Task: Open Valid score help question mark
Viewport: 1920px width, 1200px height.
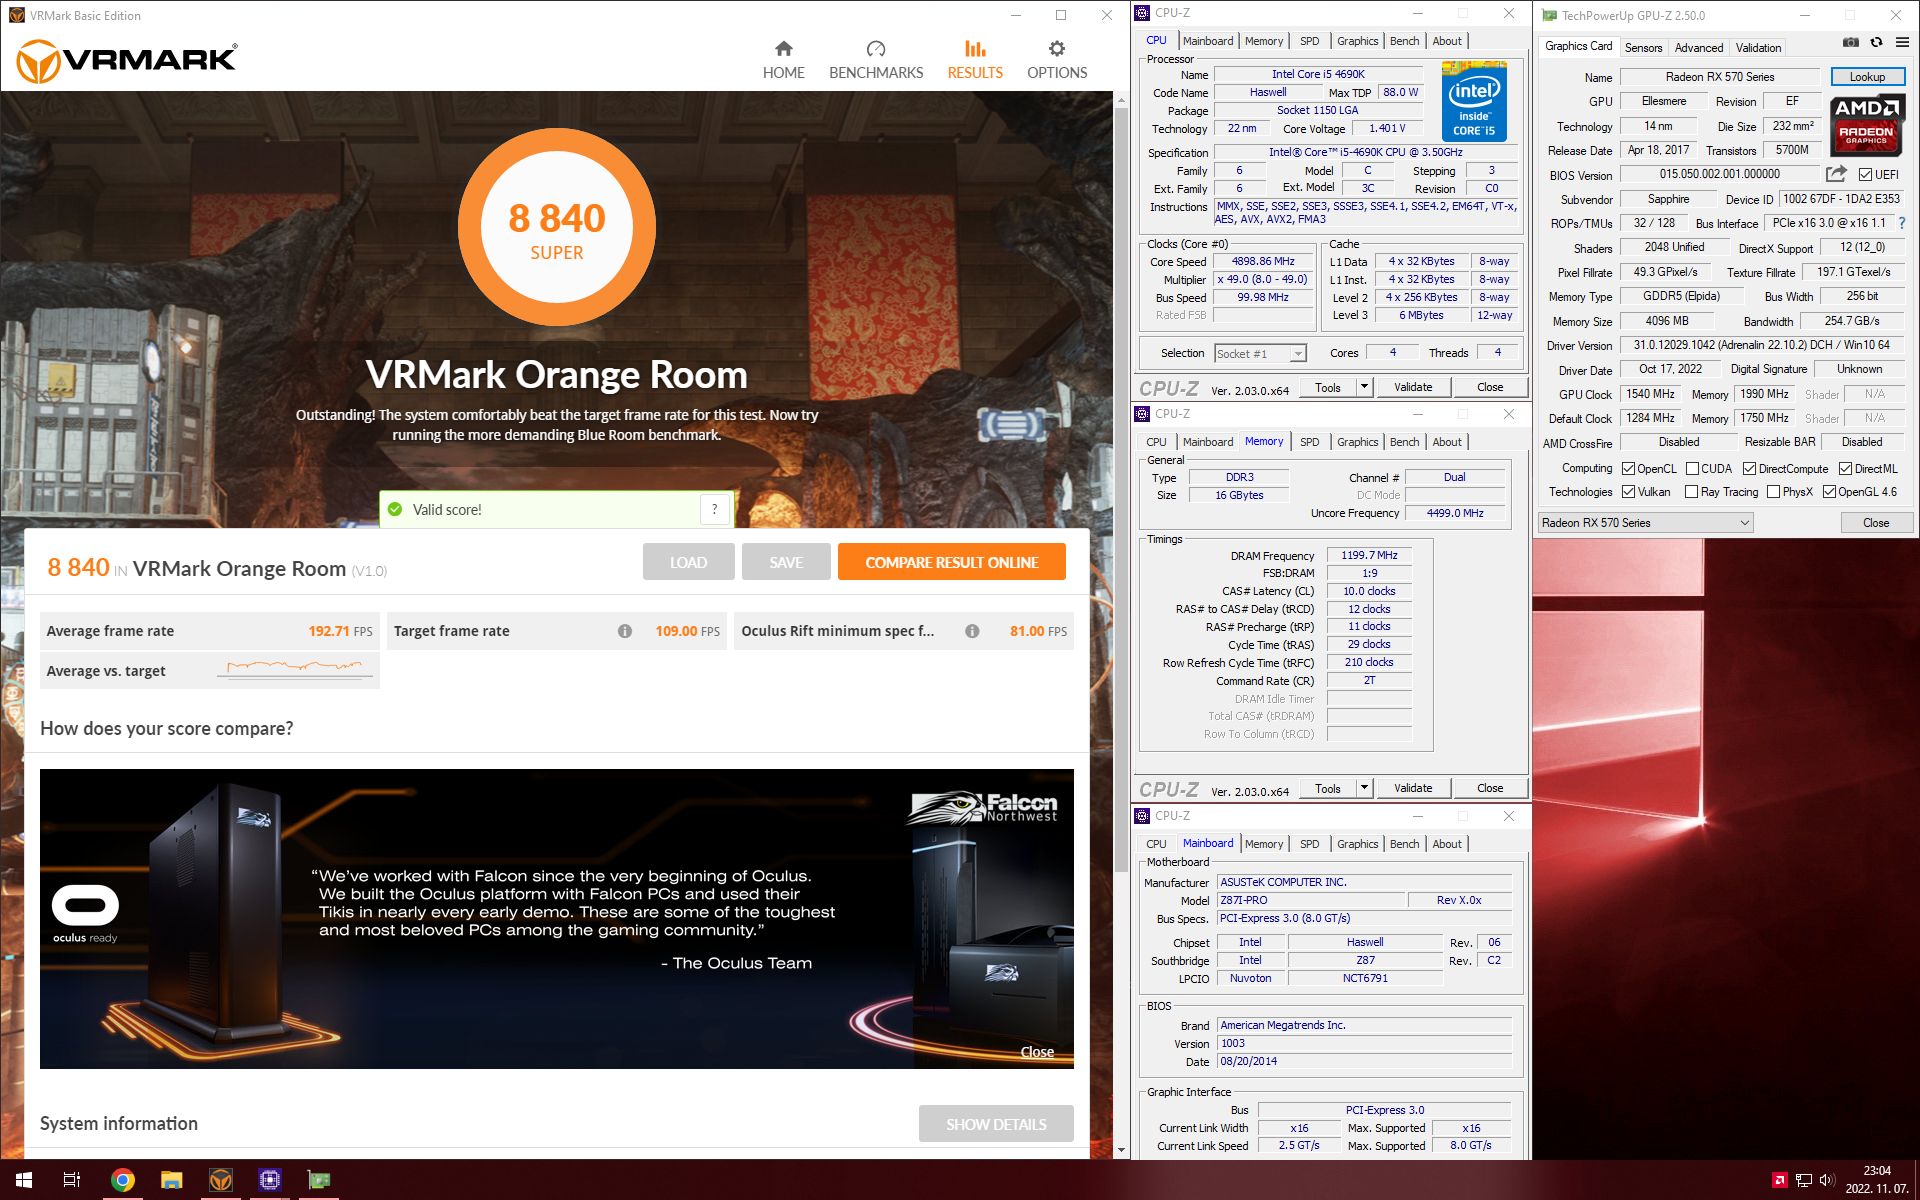Action: pos(714,509)
